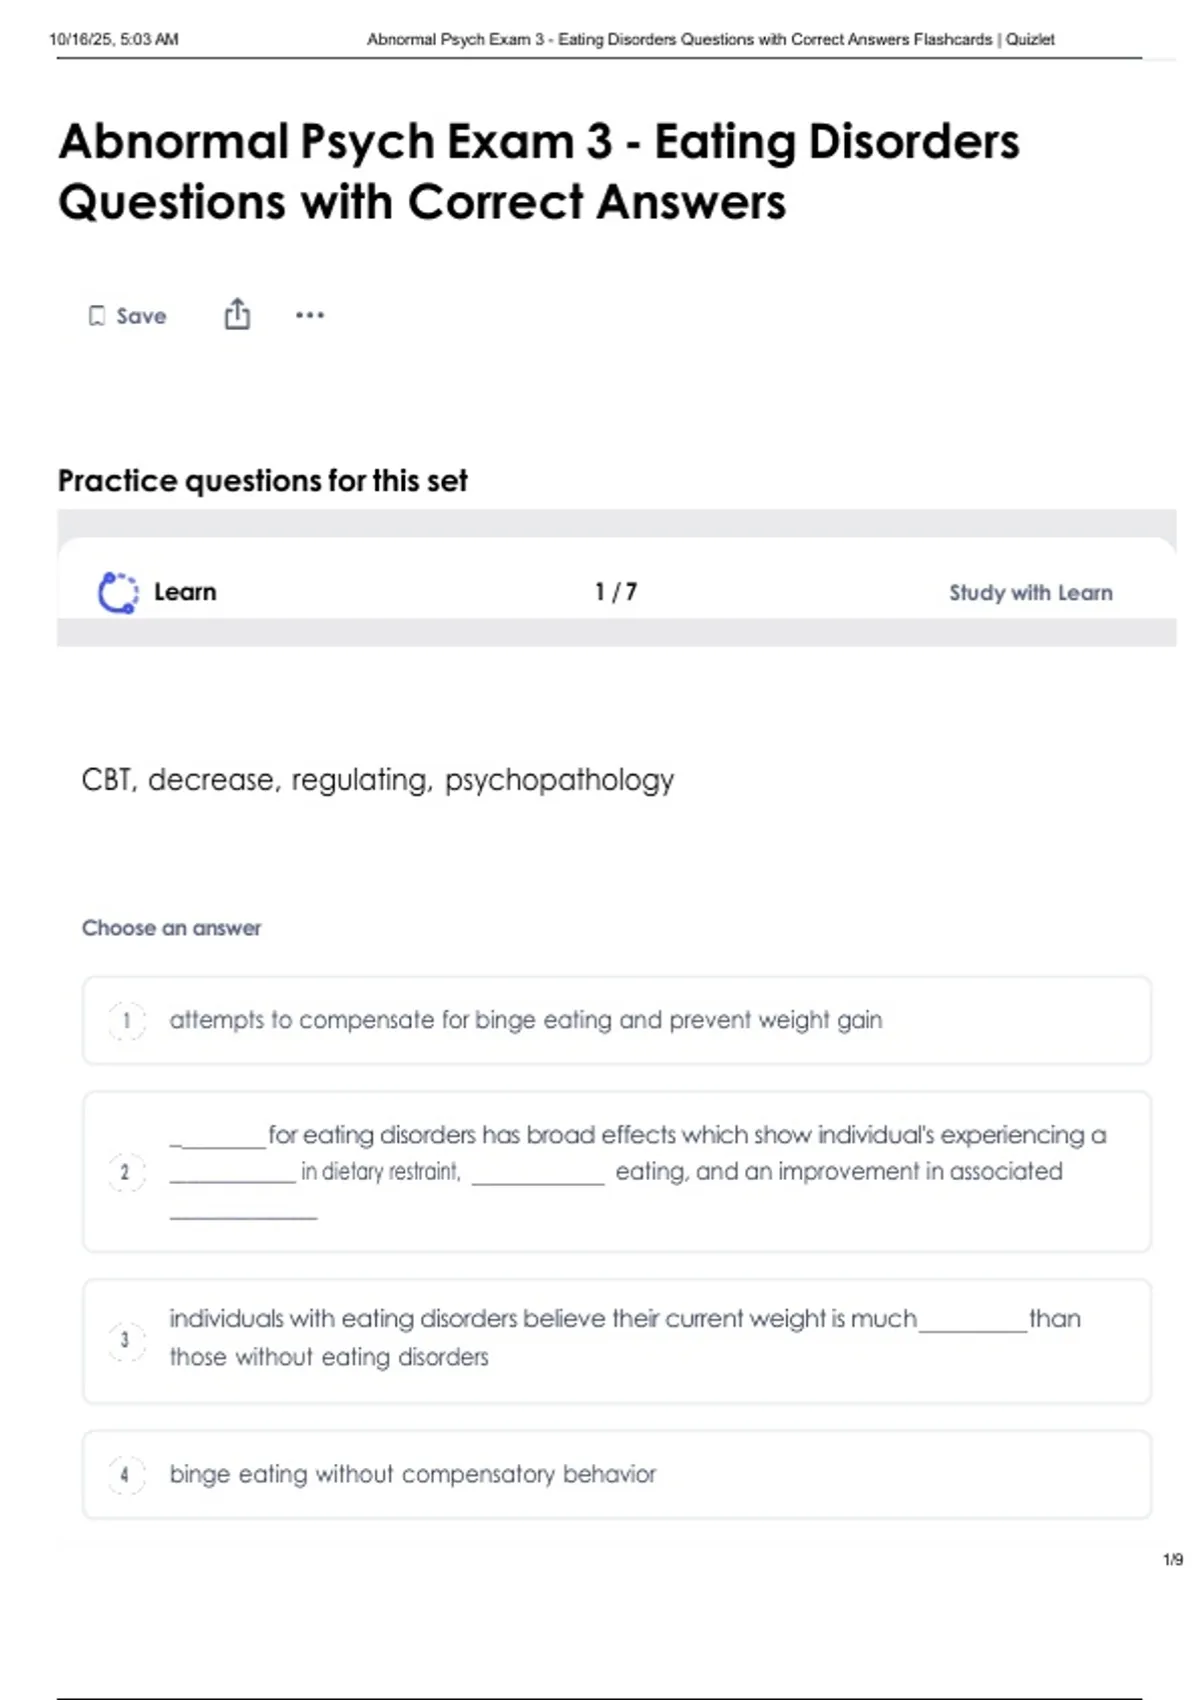1200x1700 pixels.
Task: Click the 1 / 7 question progress counter
Action: tap(615, 592)
